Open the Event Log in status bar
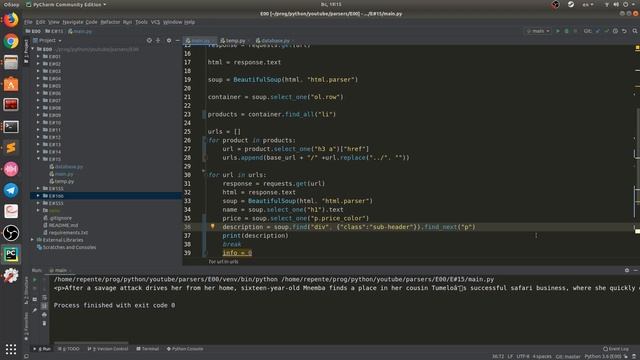This screenshot has height=360, width=640. [616, 349]
